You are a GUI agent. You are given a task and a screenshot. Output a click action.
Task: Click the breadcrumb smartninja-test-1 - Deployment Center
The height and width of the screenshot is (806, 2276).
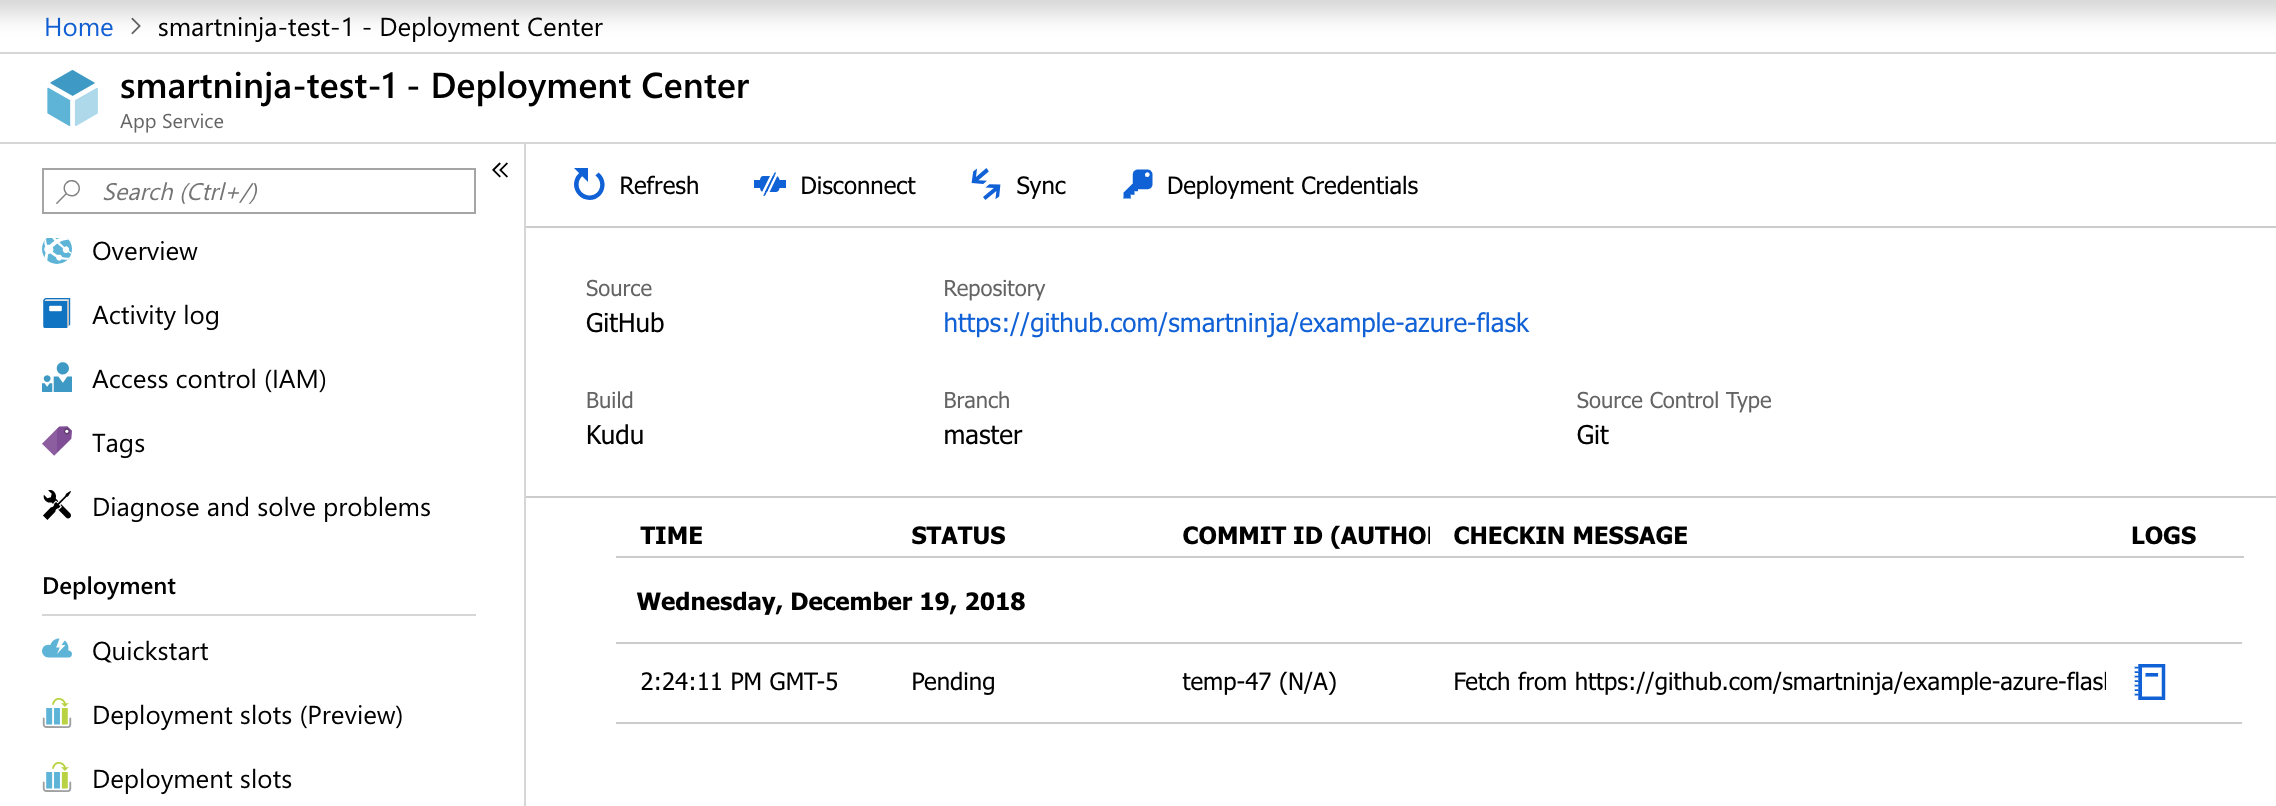pos(380,27)
